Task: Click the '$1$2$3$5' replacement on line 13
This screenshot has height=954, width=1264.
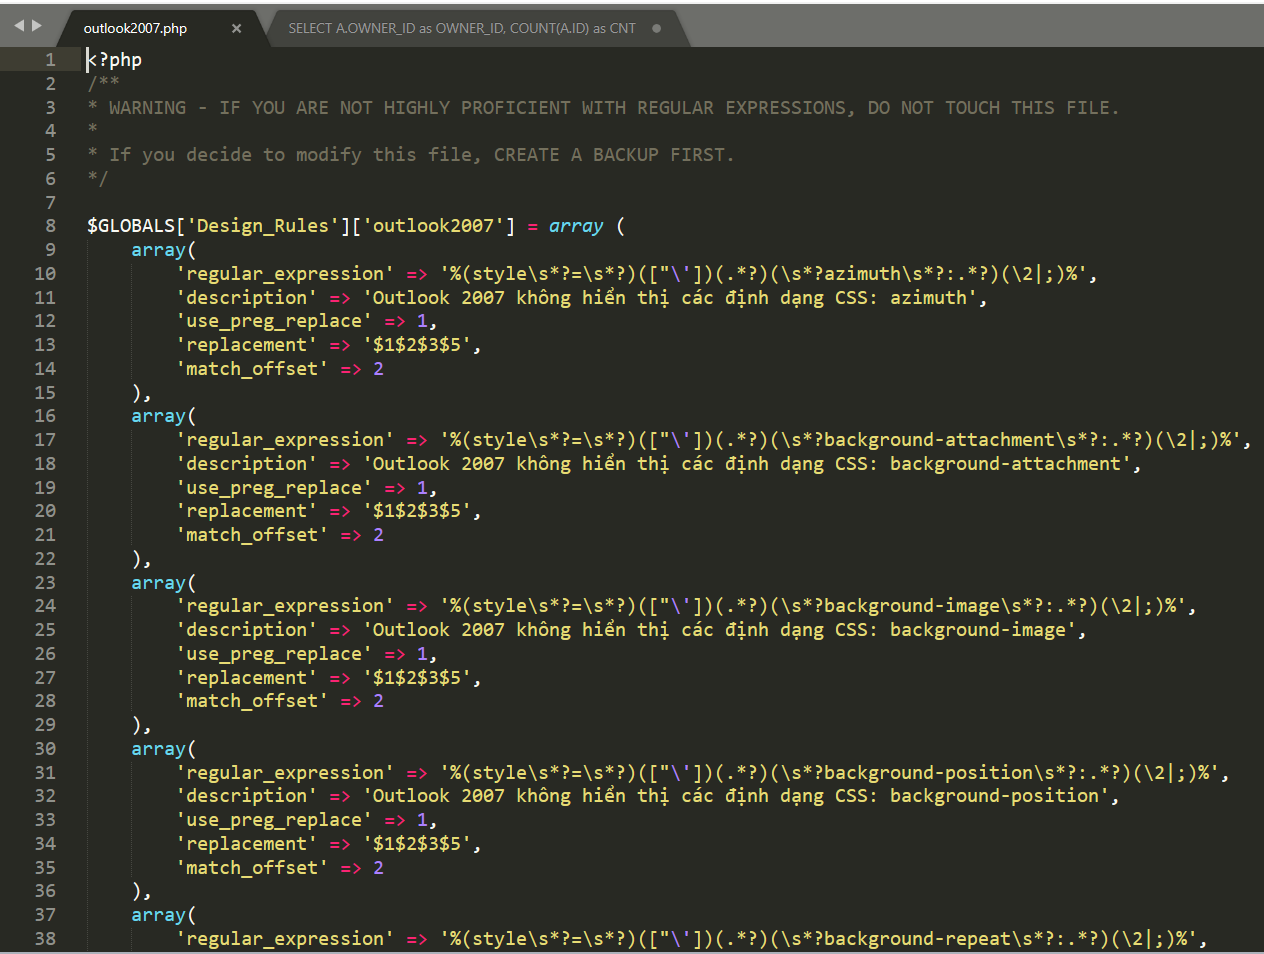Action: [417, 345]
